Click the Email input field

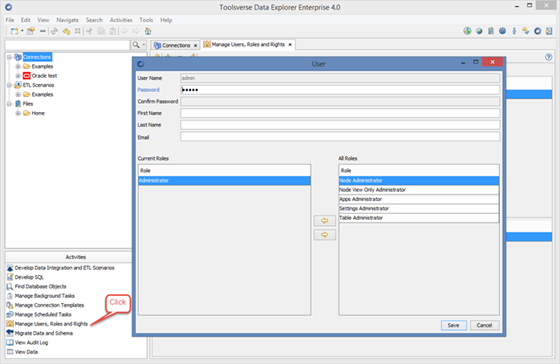[x=340, y=137]
